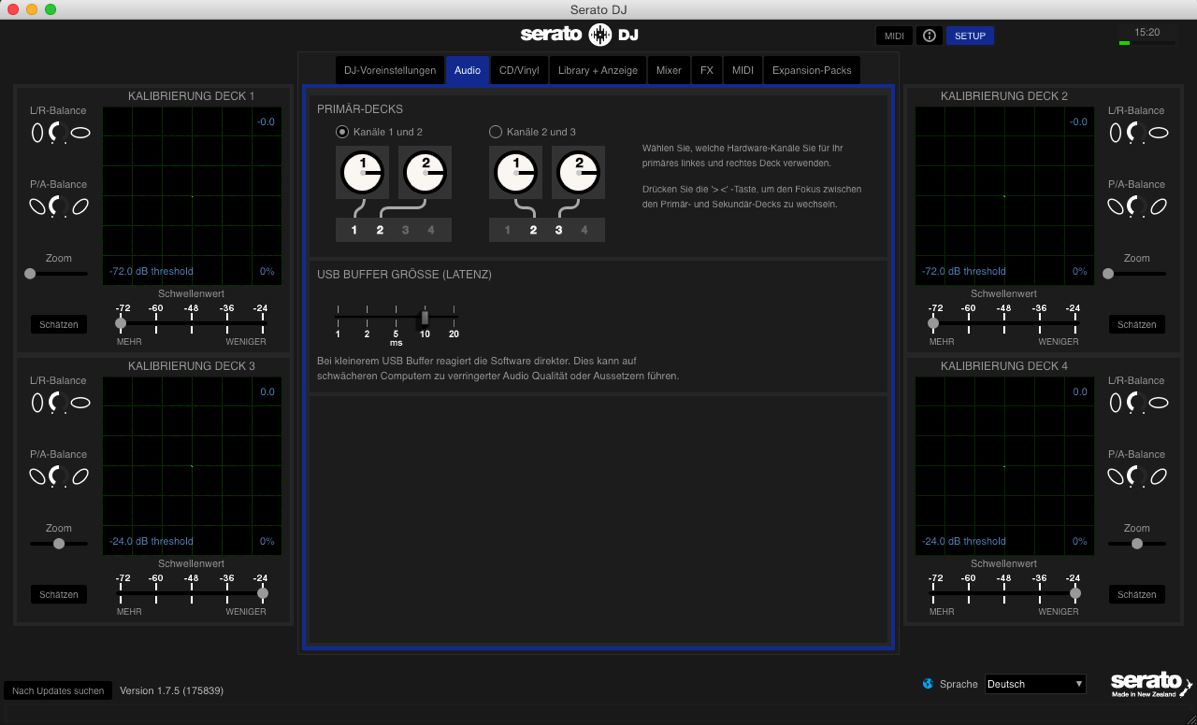The width and height of the screenshot is (1197, 725).
Task: Open the Library + Anzeige tab
Action: [597, 71]
